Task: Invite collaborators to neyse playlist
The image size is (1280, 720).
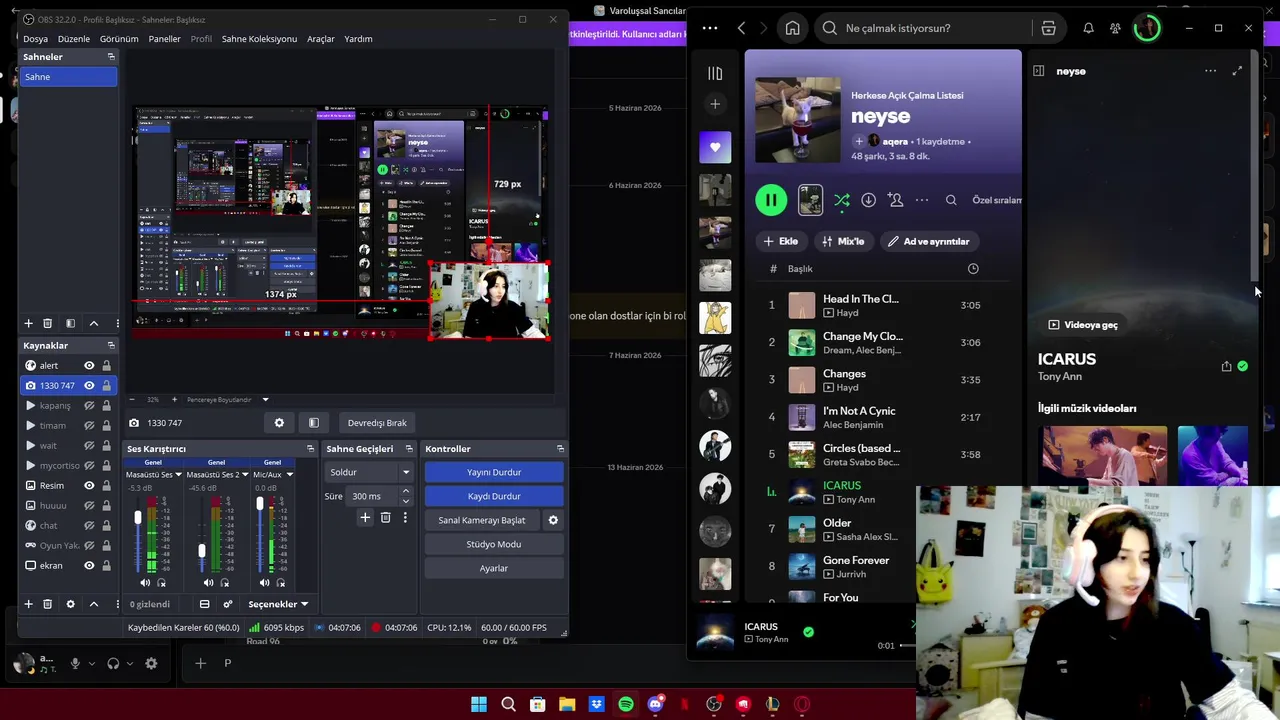Action: tap(895, 200)
